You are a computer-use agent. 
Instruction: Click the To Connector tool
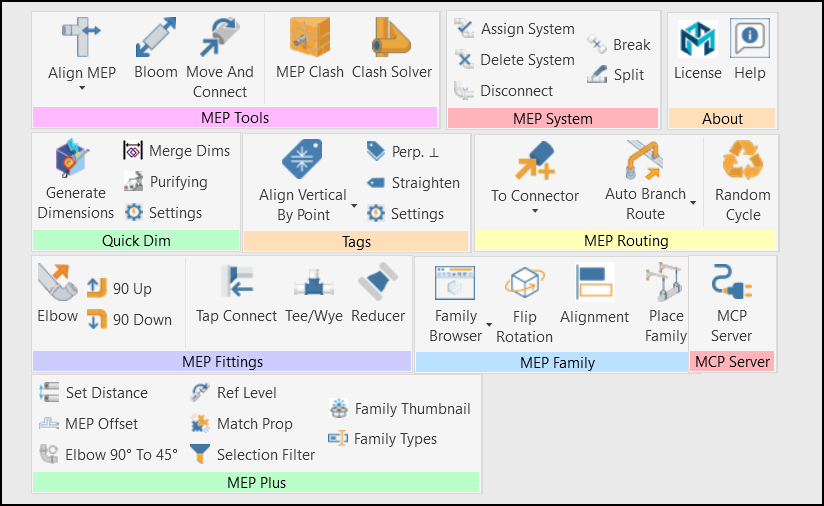[534, 172]
